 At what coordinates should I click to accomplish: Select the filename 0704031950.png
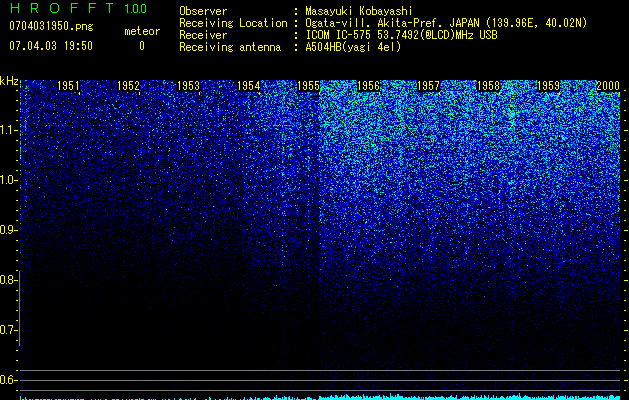[x=51, y=26]
